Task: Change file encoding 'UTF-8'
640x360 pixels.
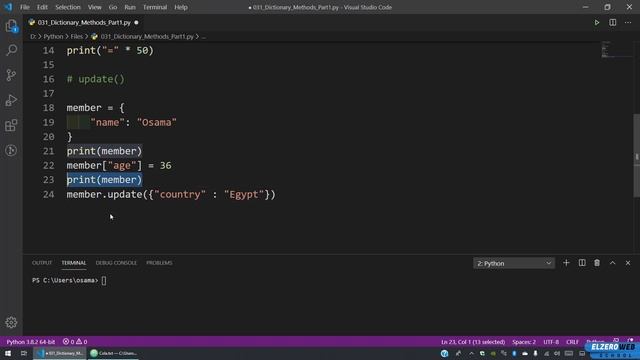Action: [551, 342]
